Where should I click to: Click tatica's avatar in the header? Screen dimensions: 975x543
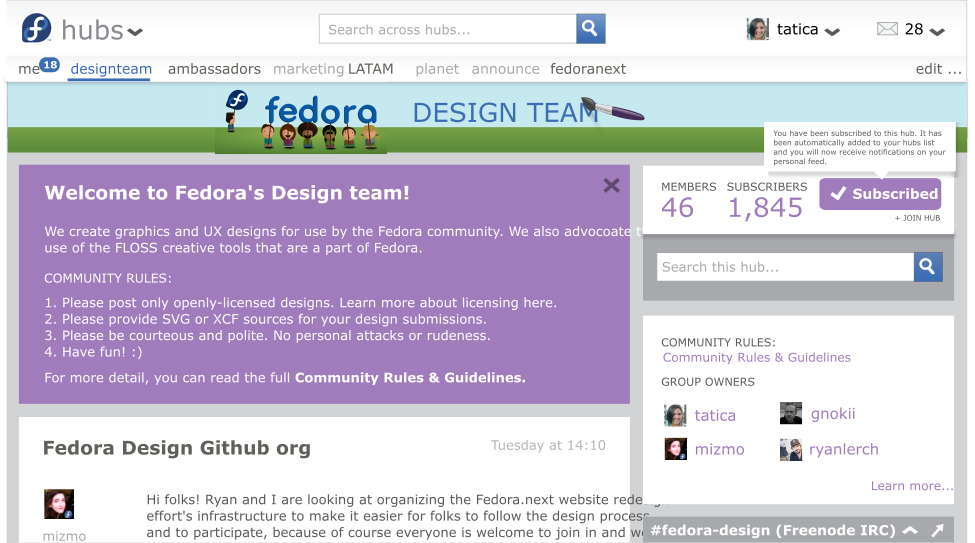[x=757, y=29]
